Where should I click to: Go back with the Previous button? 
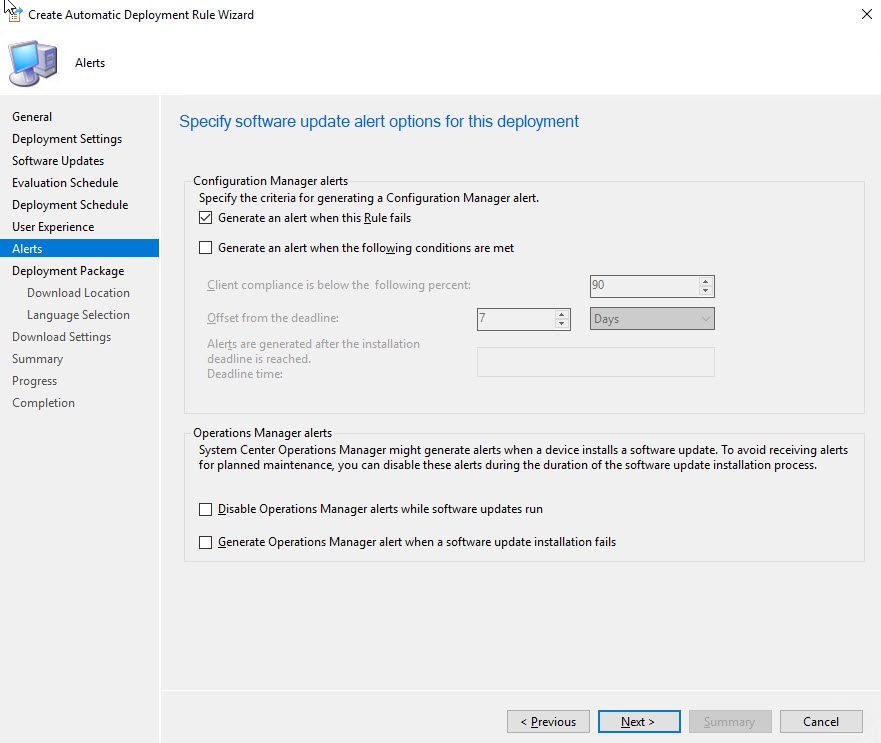(547, 722)
